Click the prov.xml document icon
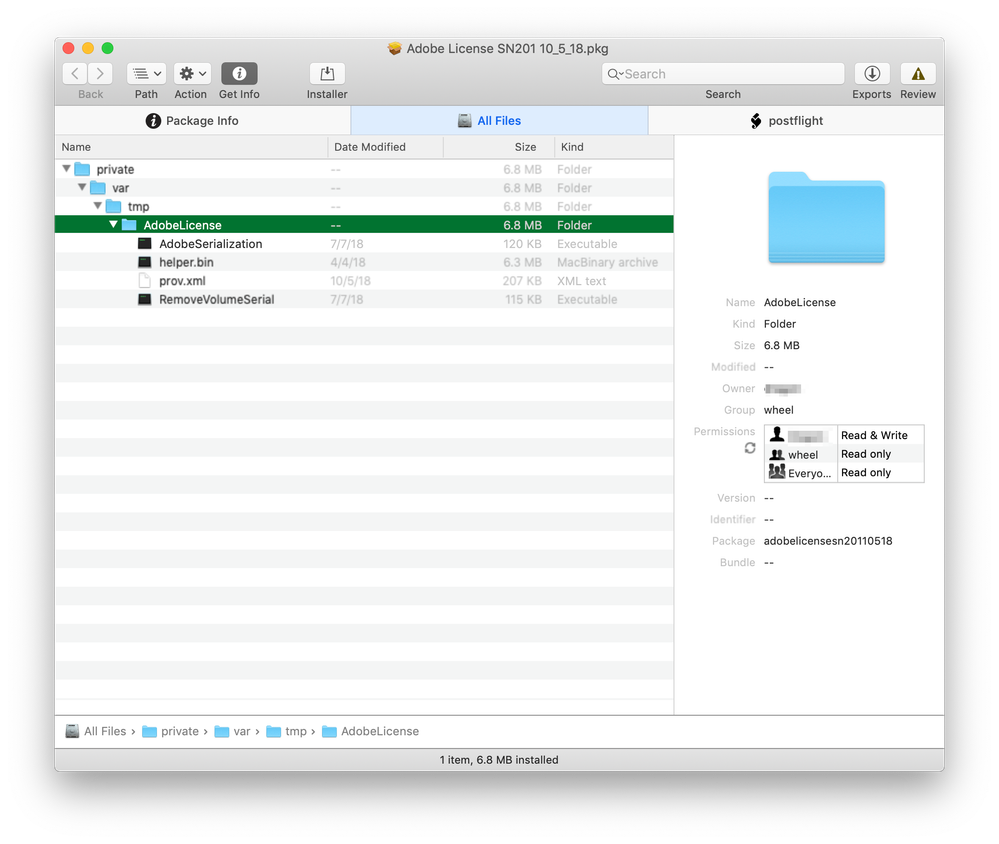 tap(145, 280)
